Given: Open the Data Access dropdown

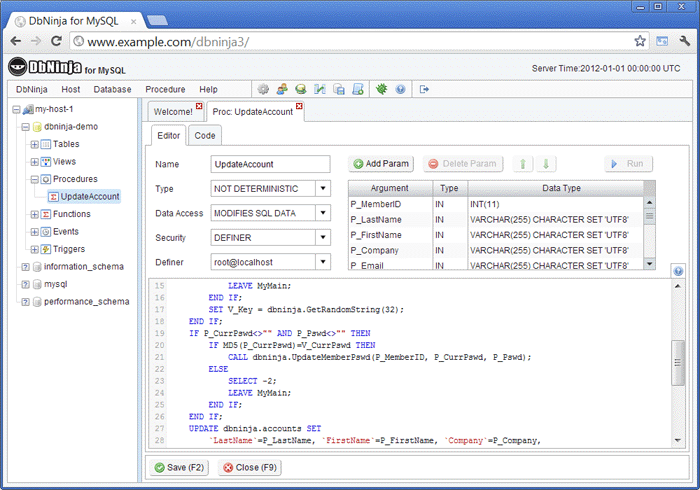Looking at the screenshot, I should 322,213.
